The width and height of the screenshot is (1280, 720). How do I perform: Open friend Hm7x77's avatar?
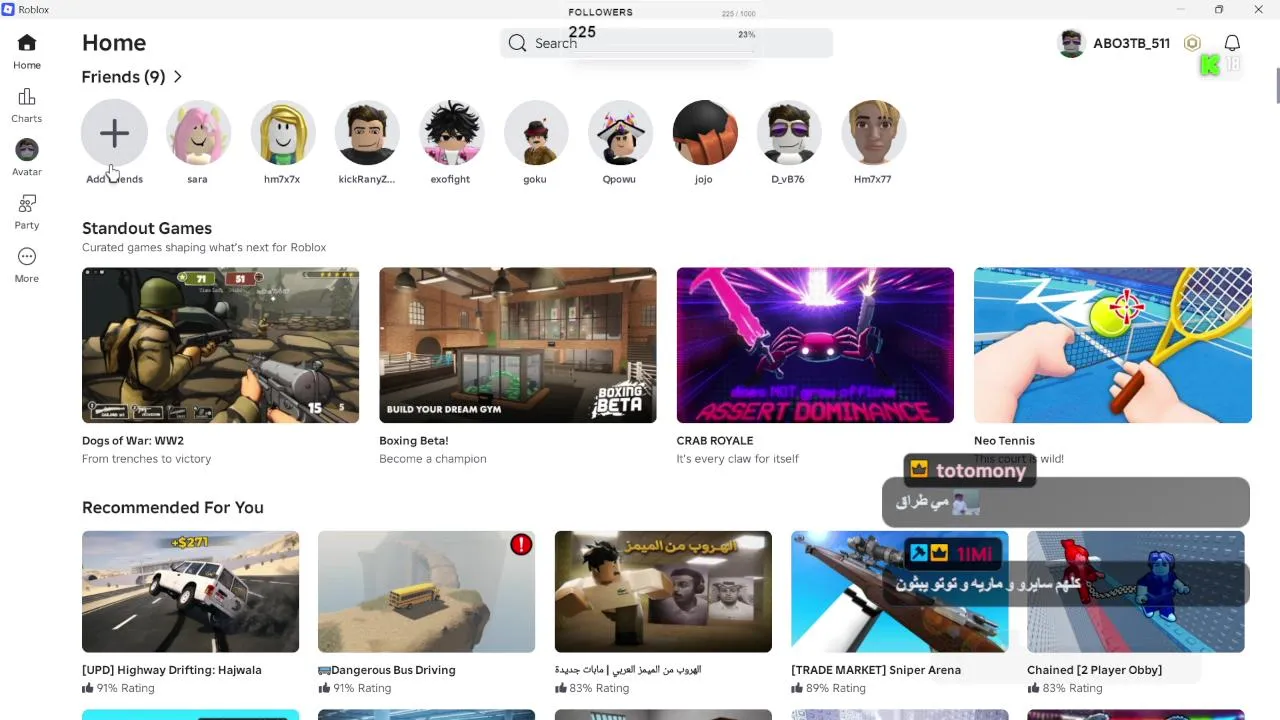874,132
